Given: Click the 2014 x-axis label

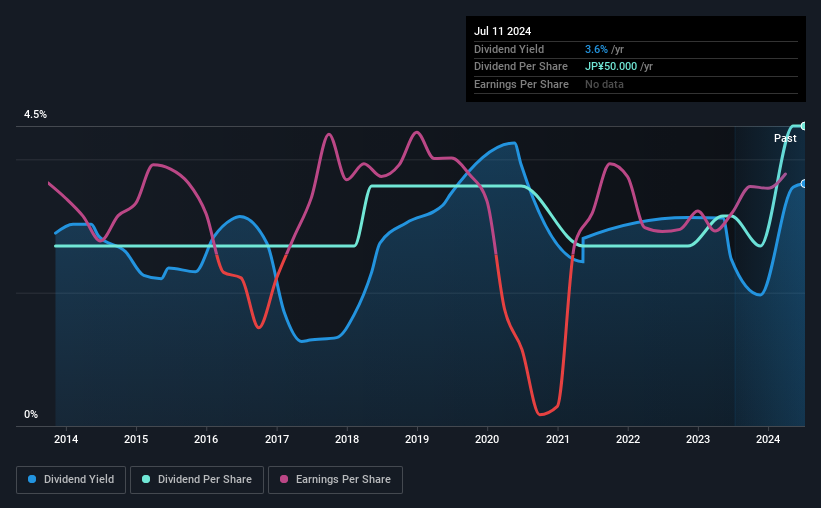Looking at the screenshot, I should coord(66,439).
